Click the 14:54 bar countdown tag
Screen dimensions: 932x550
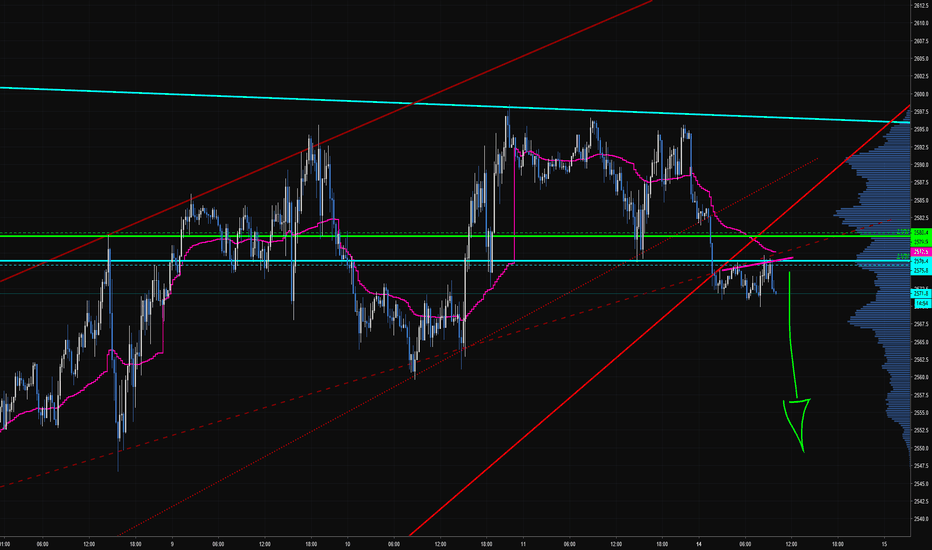tap(922, 303)
